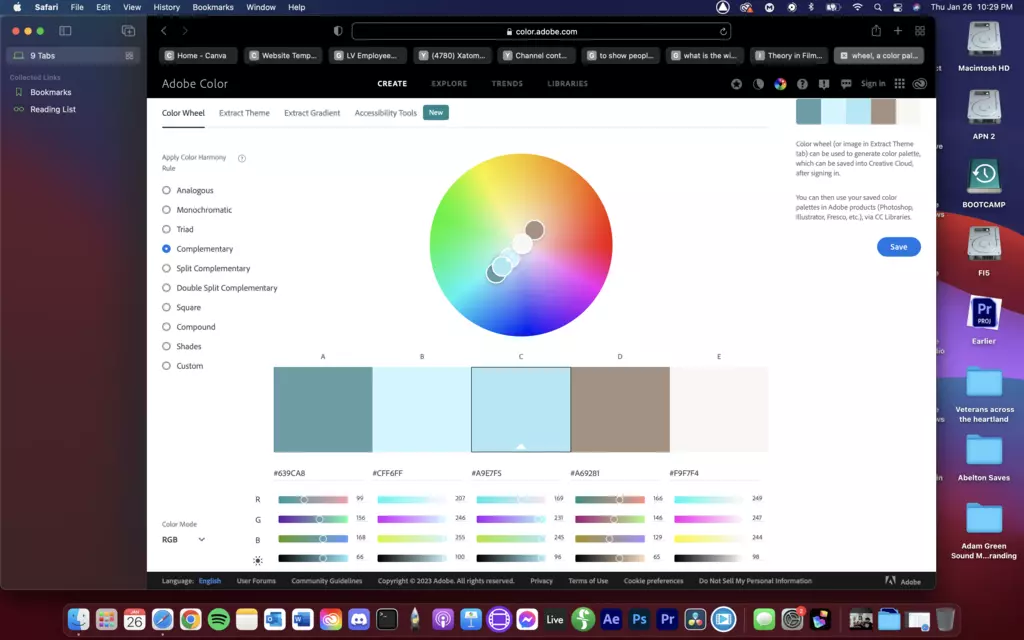This screenshot has width=1024, height=640.
Task: Select color swatch D brown
Action: click(620, 409)
